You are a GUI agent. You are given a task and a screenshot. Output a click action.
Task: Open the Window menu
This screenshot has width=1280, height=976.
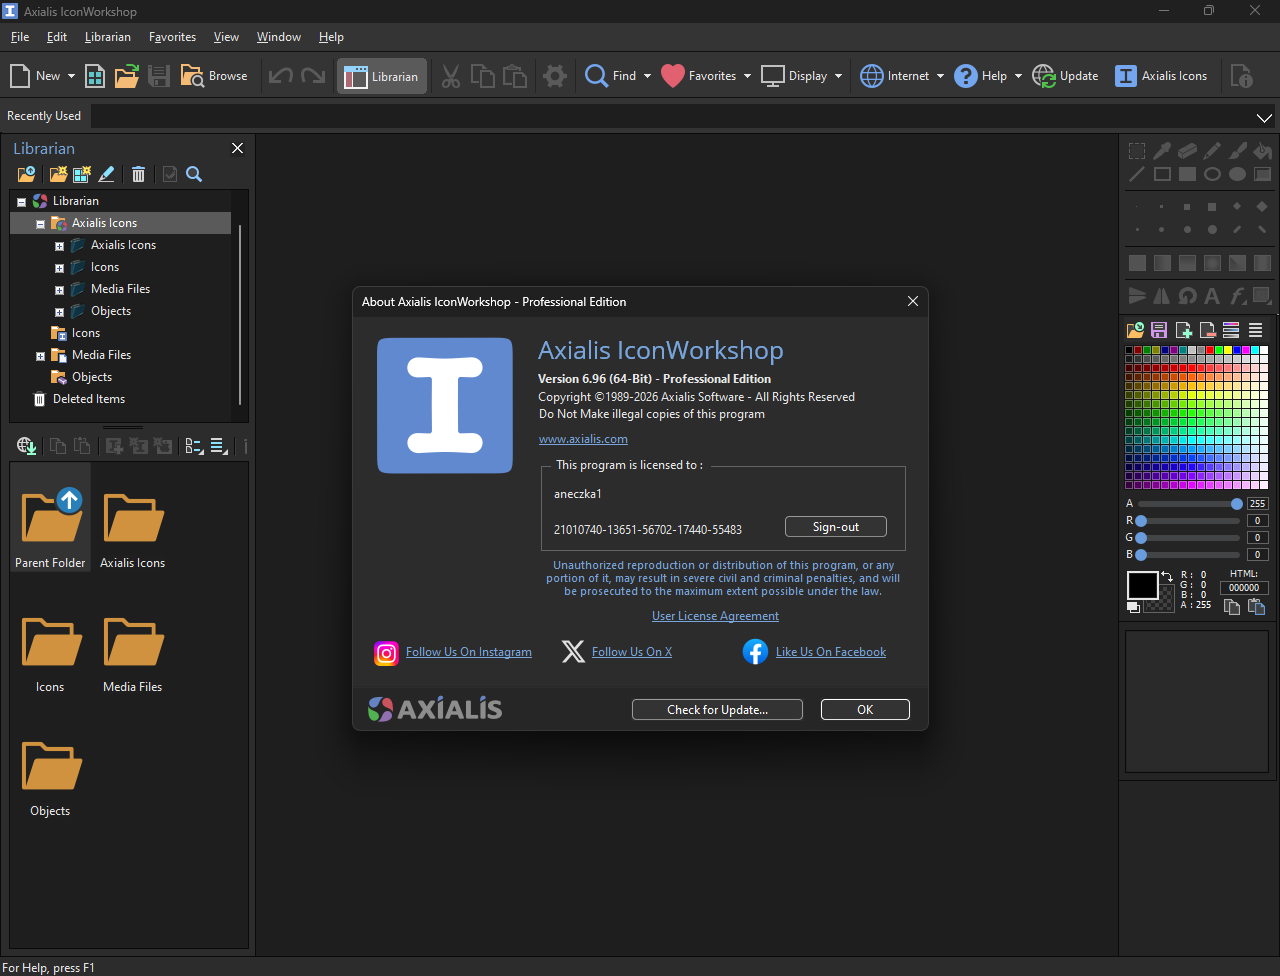point(279,37)
